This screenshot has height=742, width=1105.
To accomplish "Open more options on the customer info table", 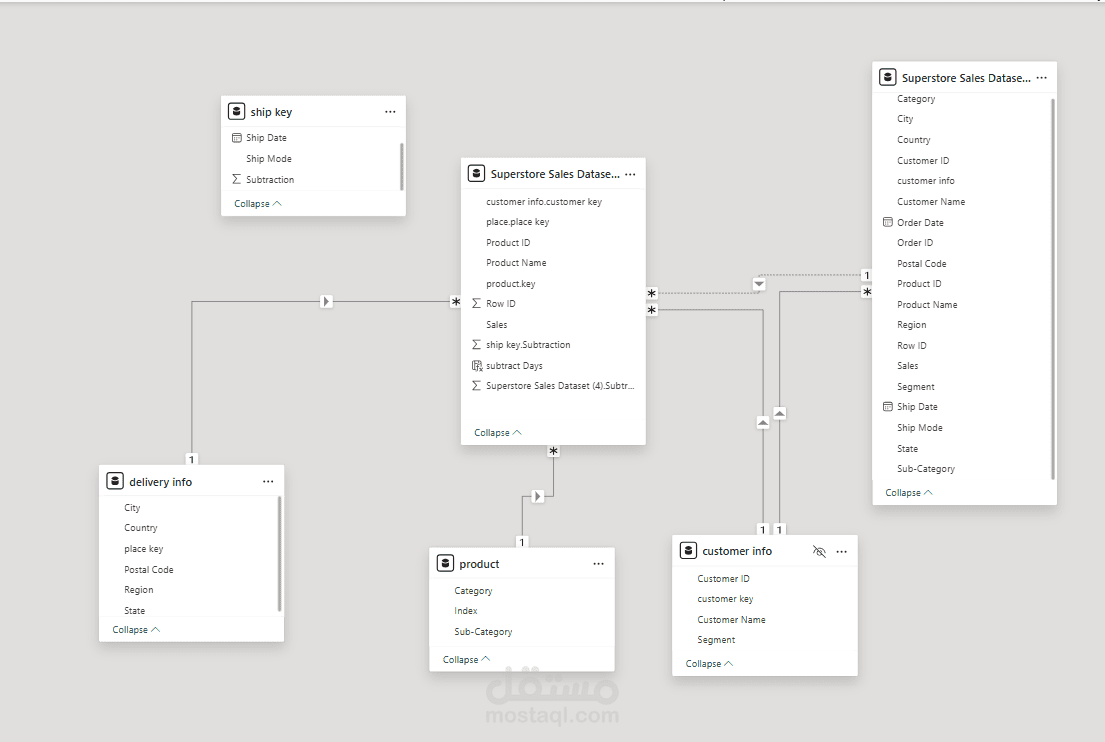I will (841, 551).
